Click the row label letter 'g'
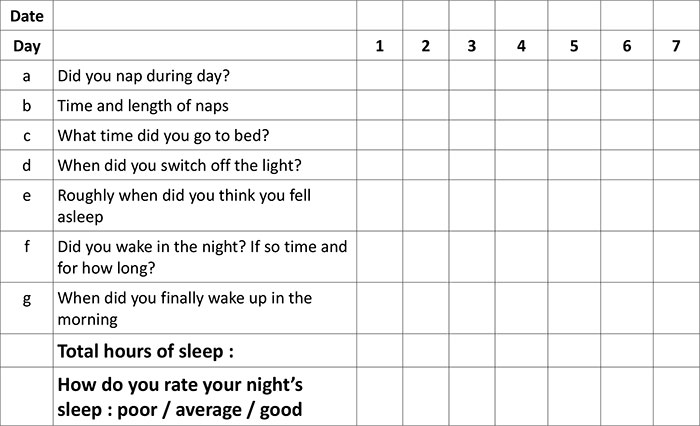The width and height of the screenshot is (700, 426). coord(27,299)
